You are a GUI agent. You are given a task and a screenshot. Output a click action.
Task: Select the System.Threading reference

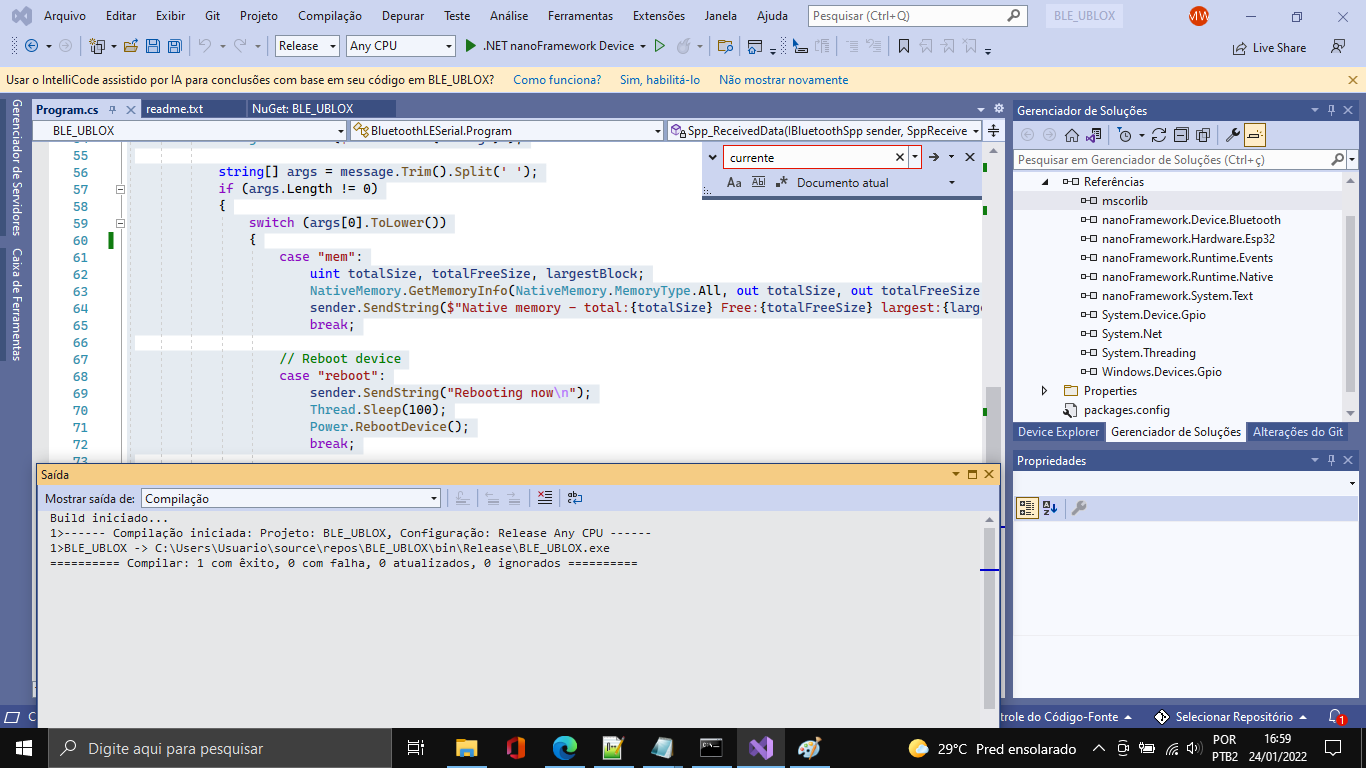(x=1148, y=353)
